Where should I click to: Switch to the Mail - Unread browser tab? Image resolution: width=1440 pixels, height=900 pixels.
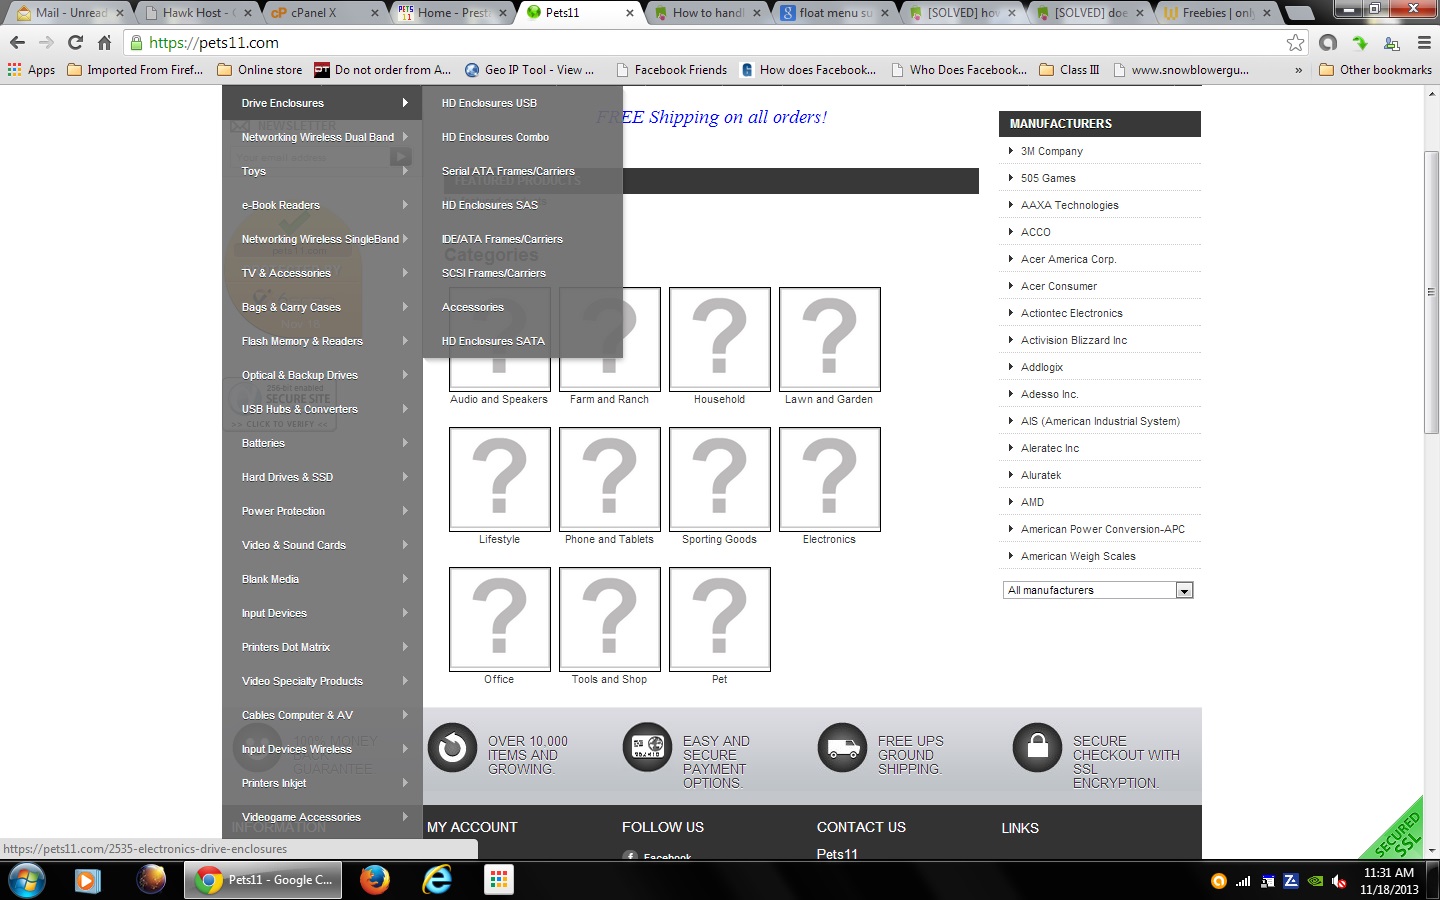pyautogui.click(x=70, y=13)
